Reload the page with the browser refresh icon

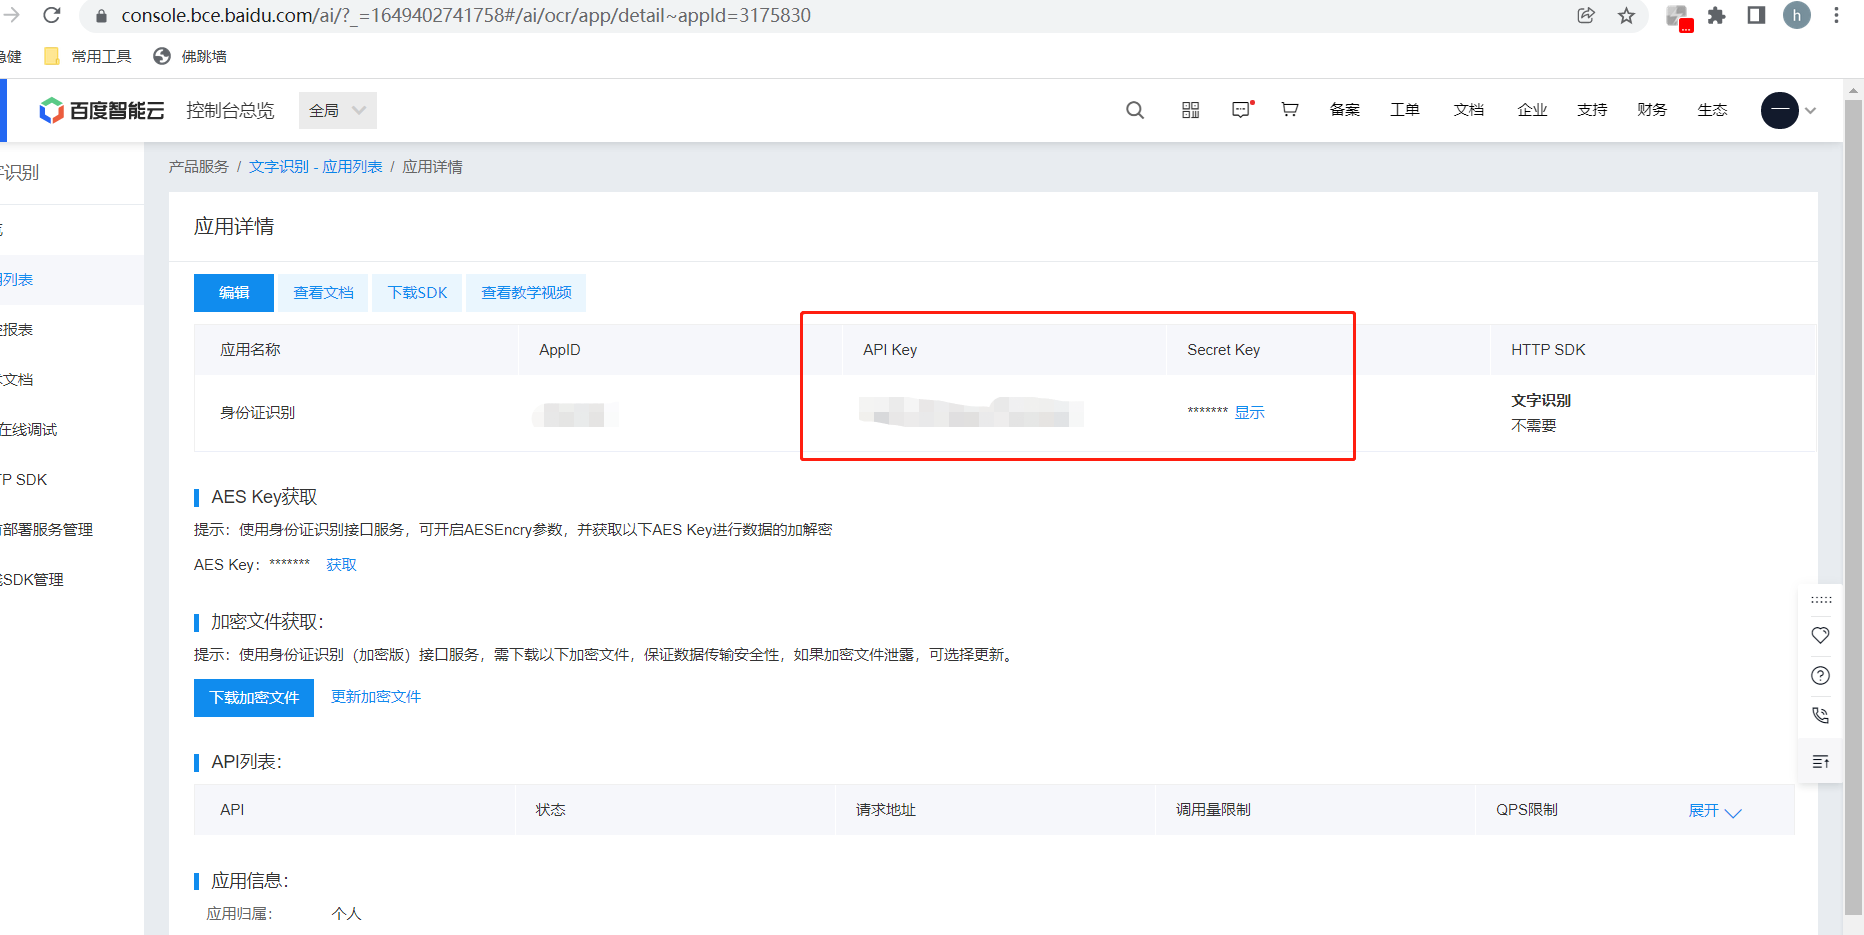pyautogui.click(x=52, y=15)
